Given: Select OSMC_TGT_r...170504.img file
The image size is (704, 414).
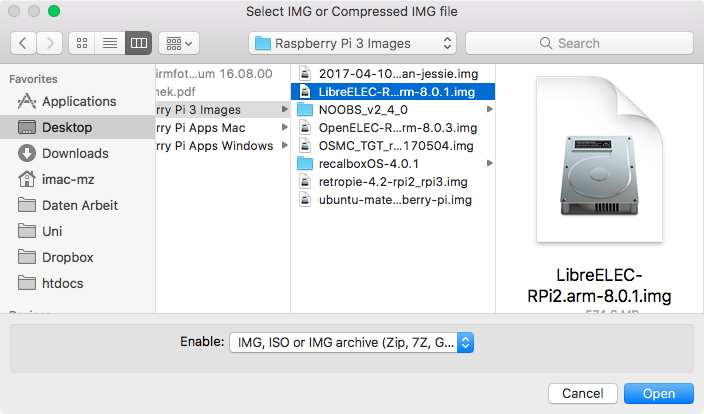Looking at the screenshot, I should tap(393, 145).
